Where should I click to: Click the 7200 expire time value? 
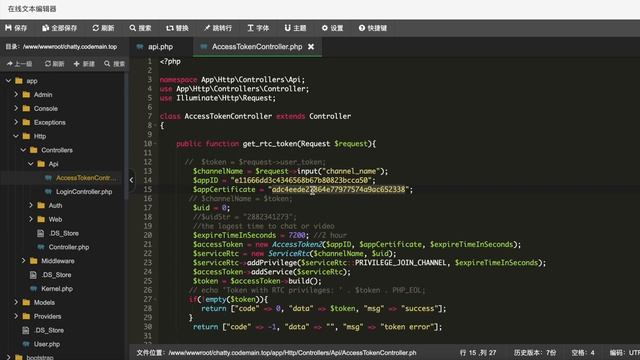click(x=297, y=235)
